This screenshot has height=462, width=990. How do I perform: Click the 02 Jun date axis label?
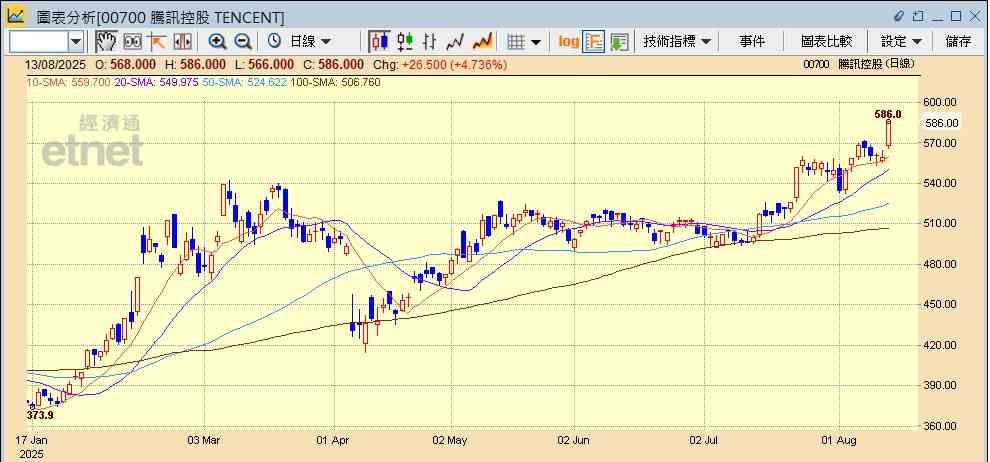coord(574,440)
